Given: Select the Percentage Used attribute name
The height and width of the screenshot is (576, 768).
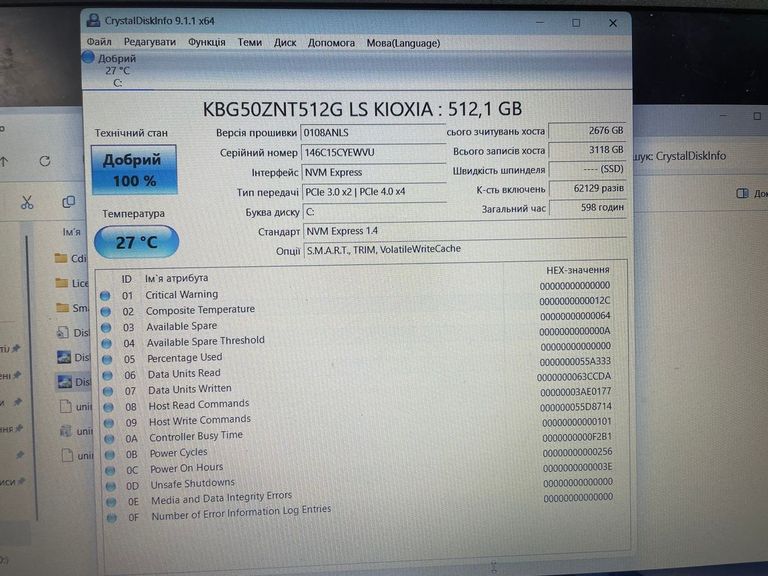Looking at the screenshot, I should (x=185, y=358).
